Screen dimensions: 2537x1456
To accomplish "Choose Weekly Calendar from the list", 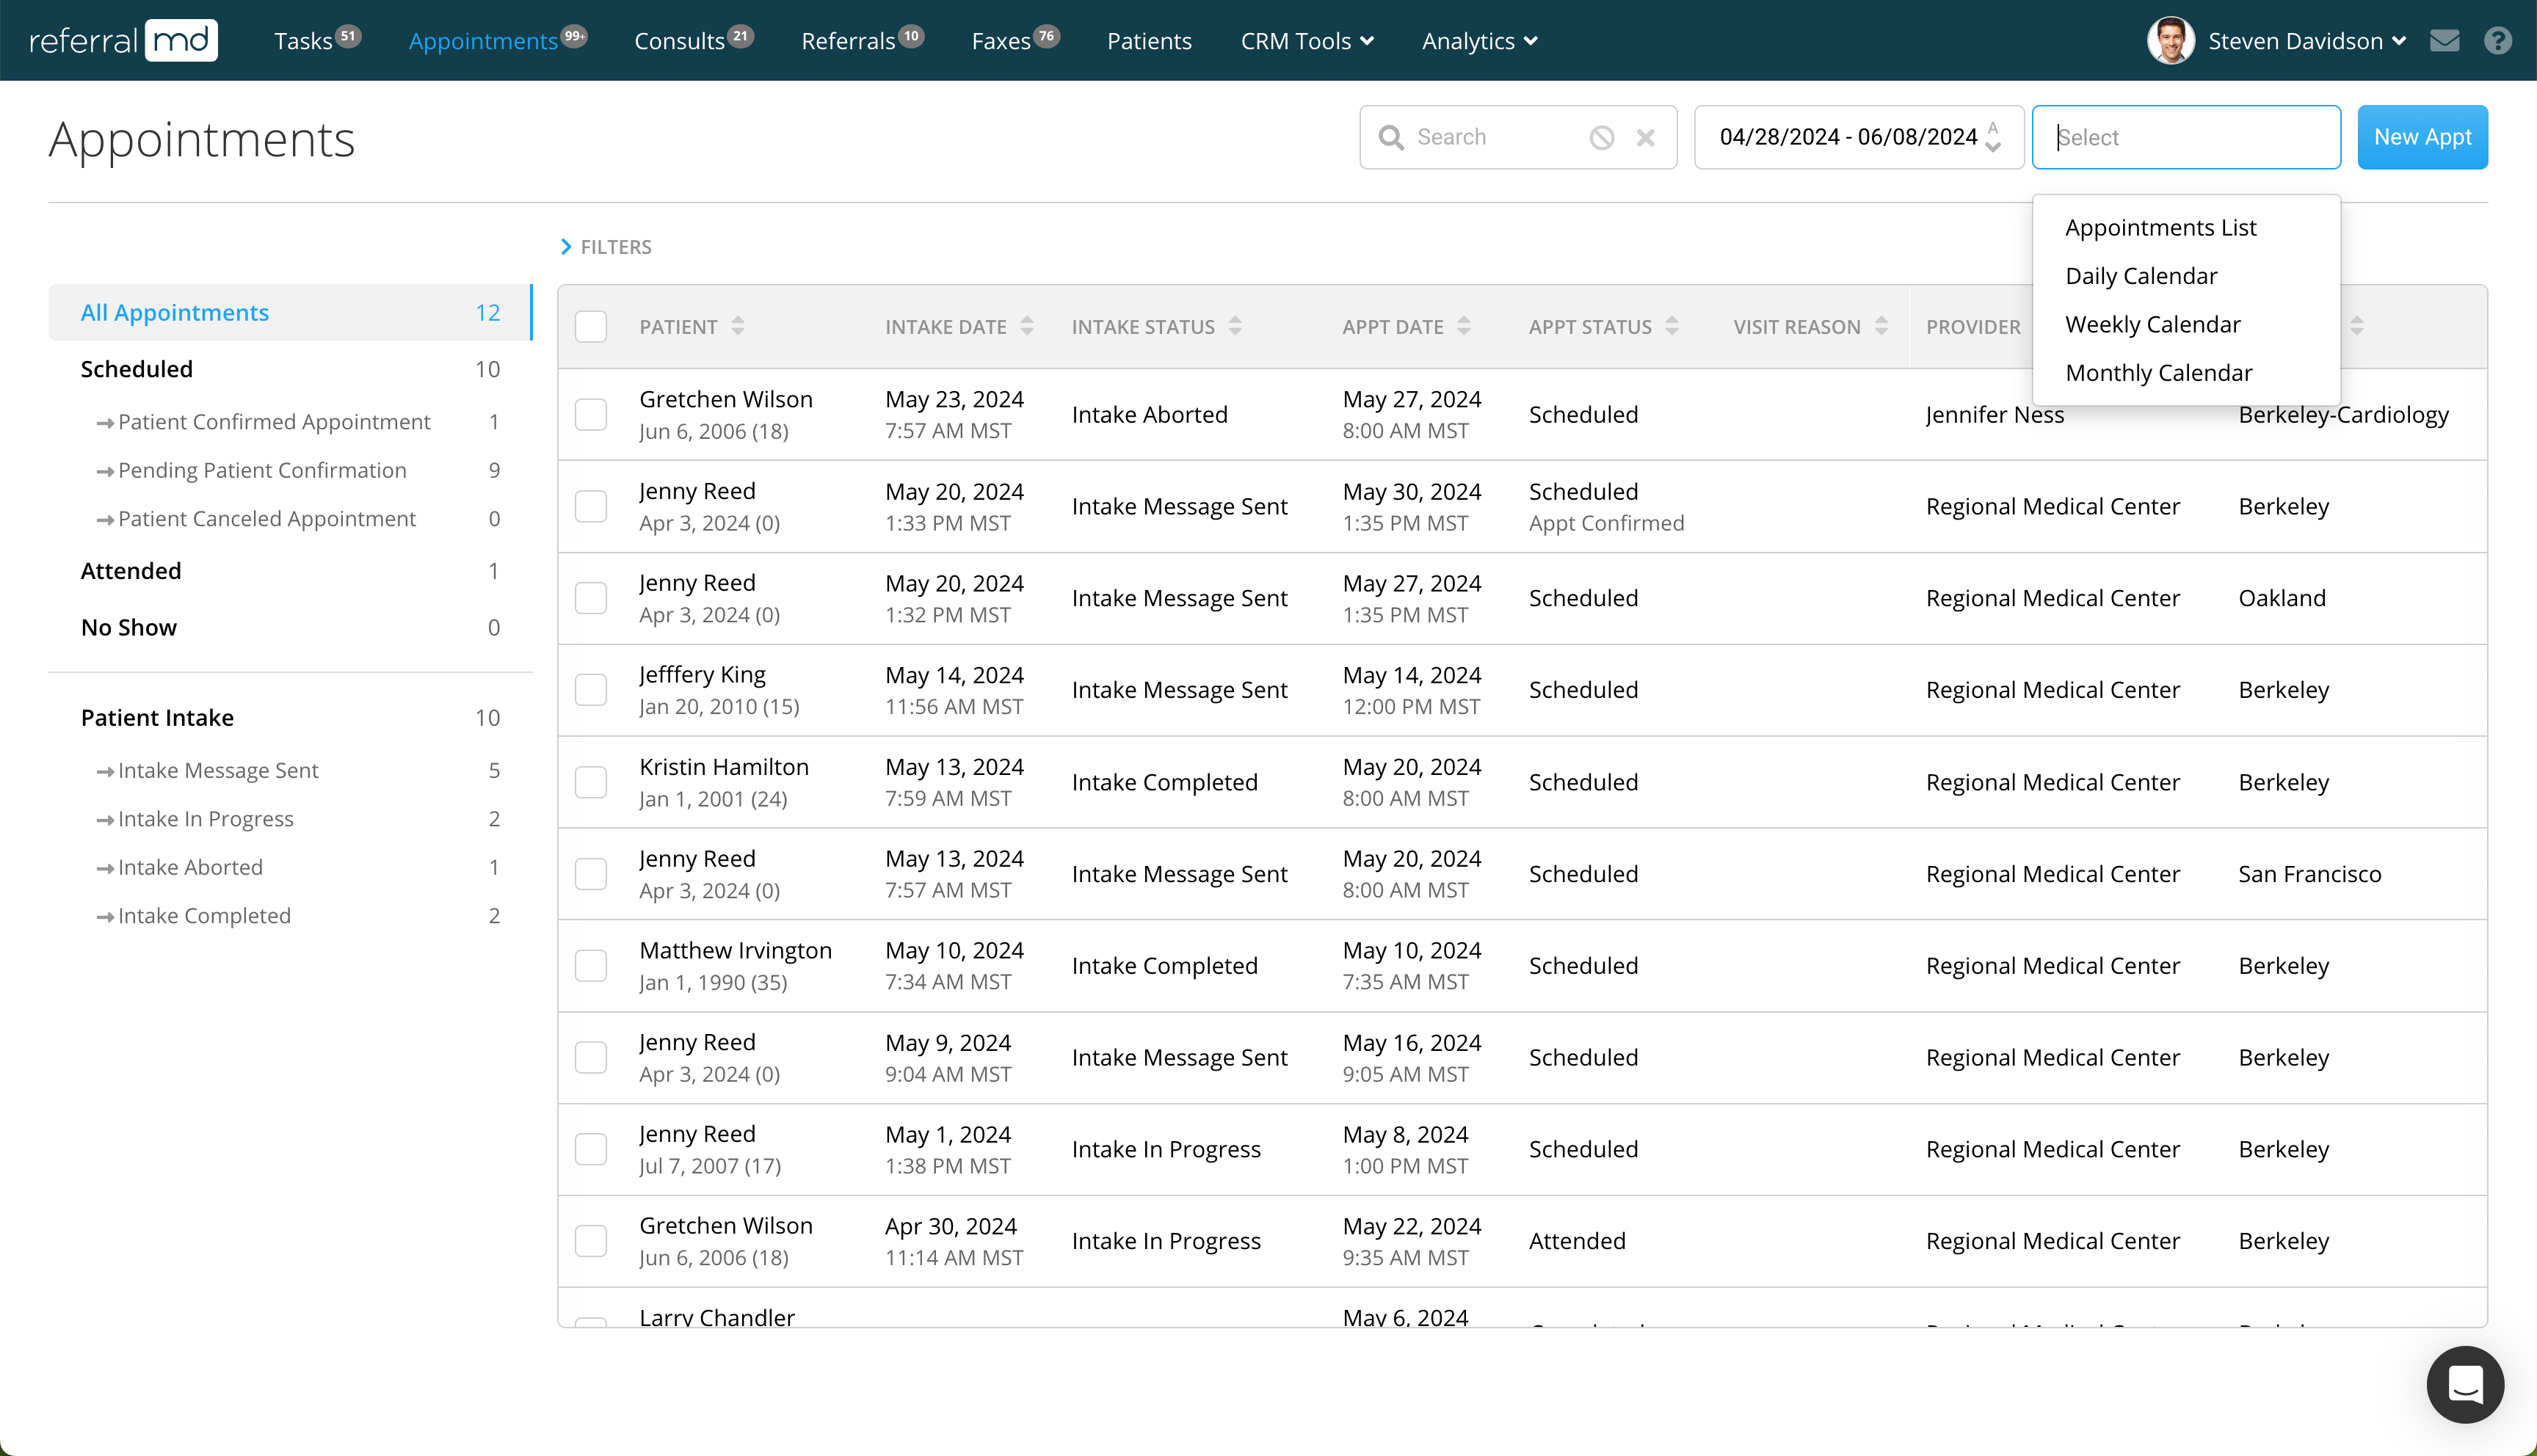I will pos(2152,324).
